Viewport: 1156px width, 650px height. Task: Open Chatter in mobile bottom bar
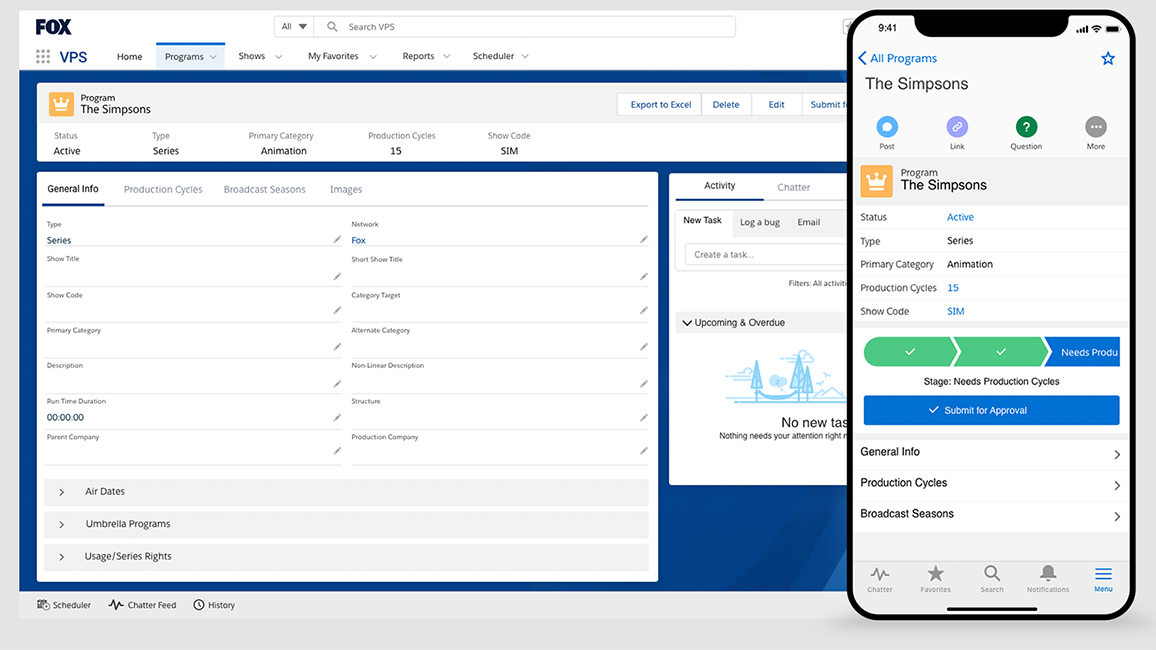click(x=880, y=574)
